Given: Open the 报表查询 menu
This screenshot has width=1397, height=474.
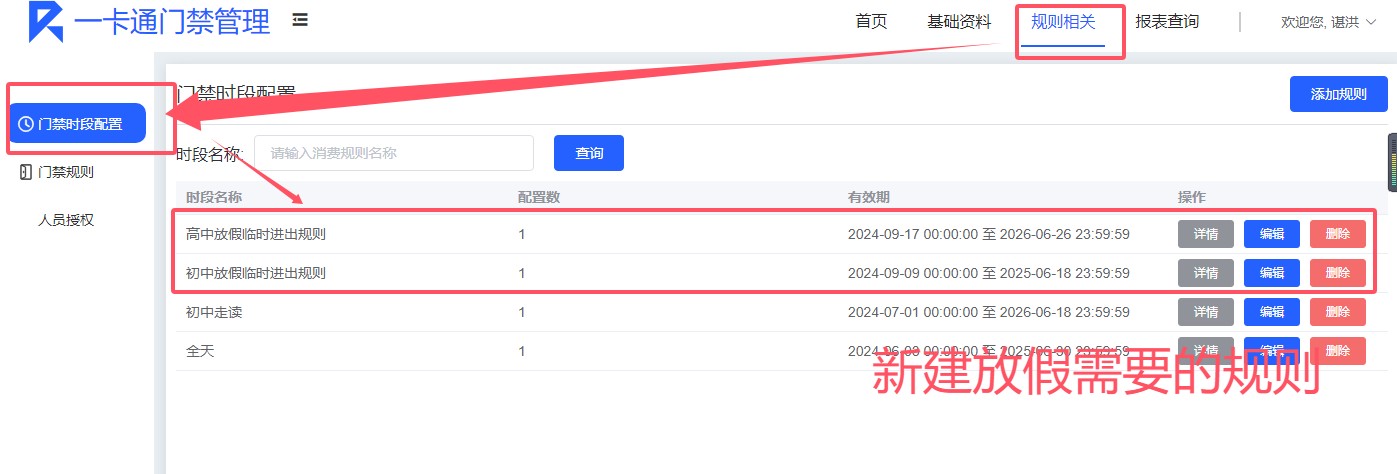Looking at the screenshot, I should (x=1167, y=22).
